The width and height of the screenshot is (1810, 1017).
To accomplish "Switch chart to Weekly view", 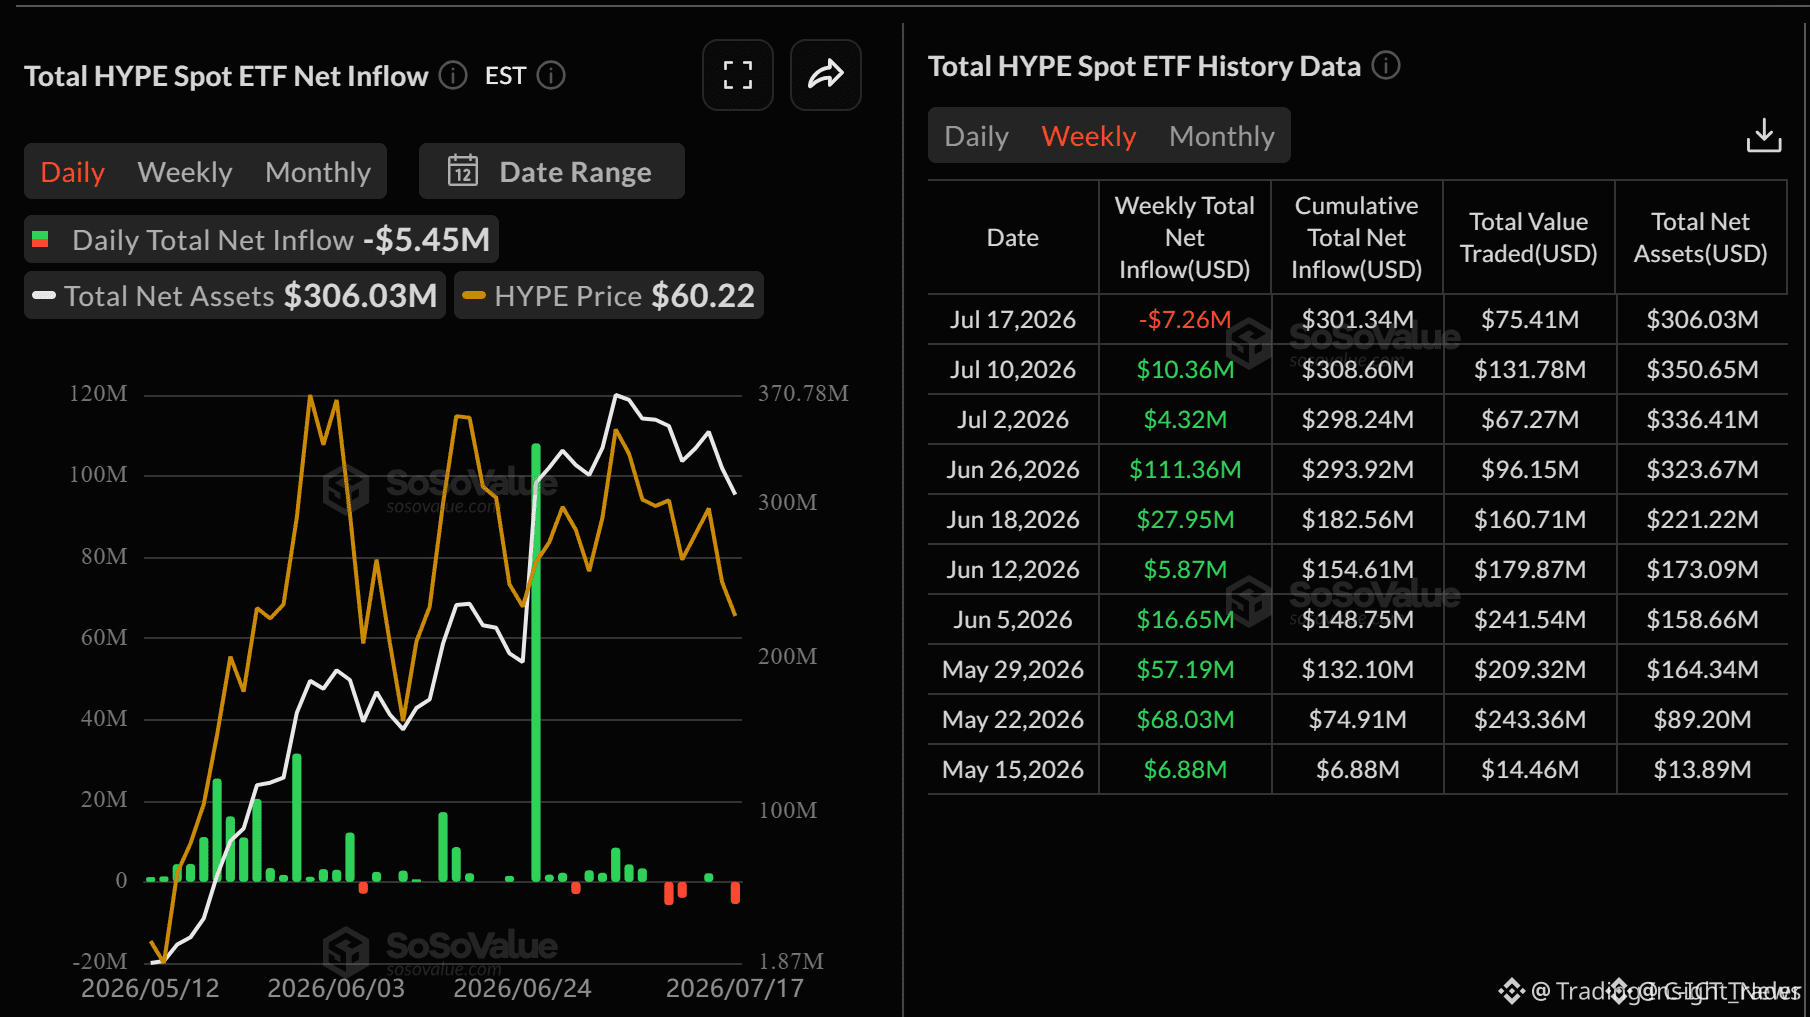I will coord(185,172).
